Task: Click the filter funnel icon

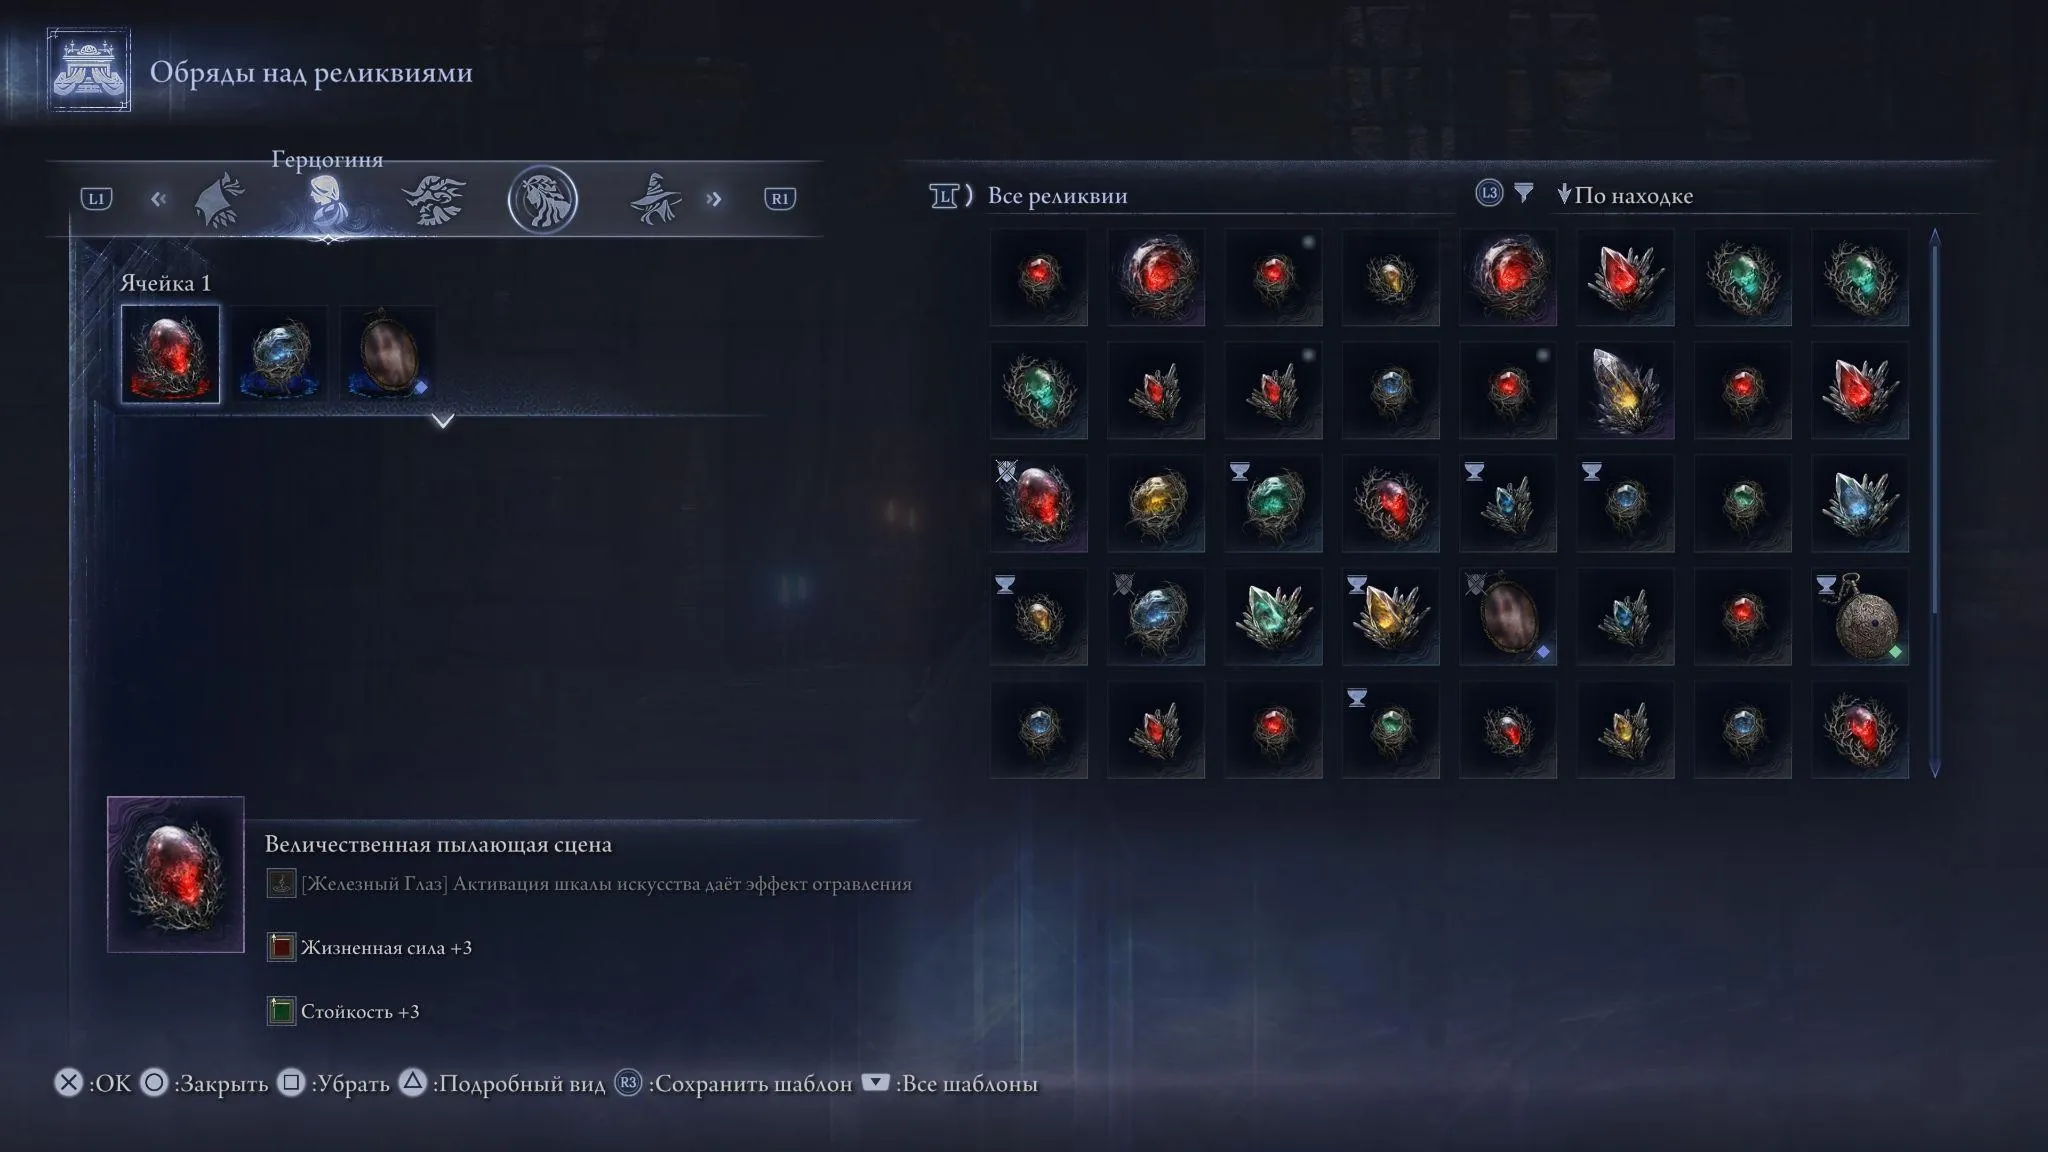Action: click(1523, 193)
